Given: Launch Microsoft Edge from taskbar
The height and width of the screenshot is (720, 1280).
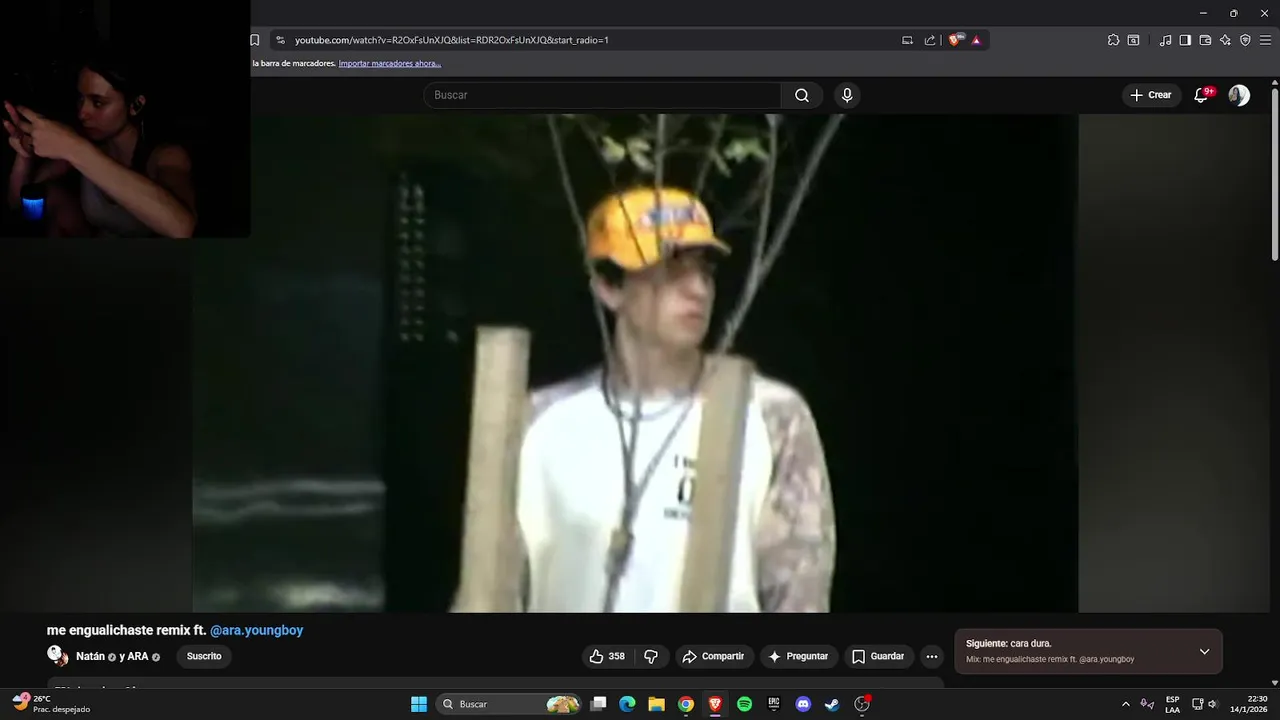Looking at the screenshot, I should point(627,704).
